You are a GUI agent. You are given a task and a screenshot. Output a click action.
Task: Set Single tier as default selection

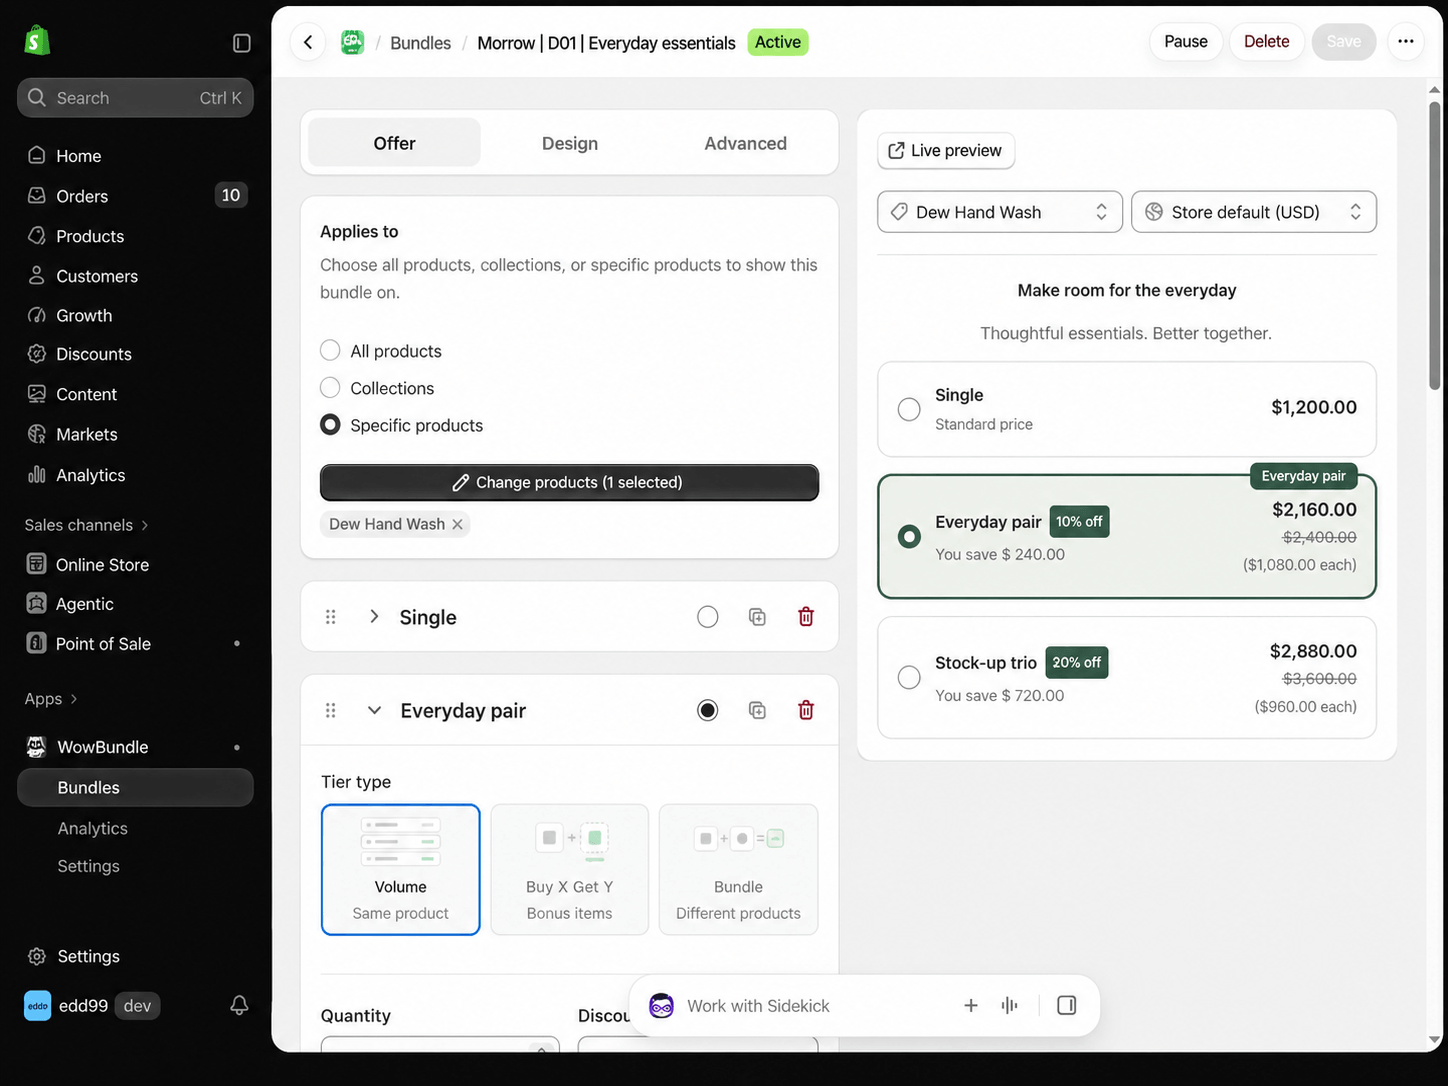tap(708, 617)
